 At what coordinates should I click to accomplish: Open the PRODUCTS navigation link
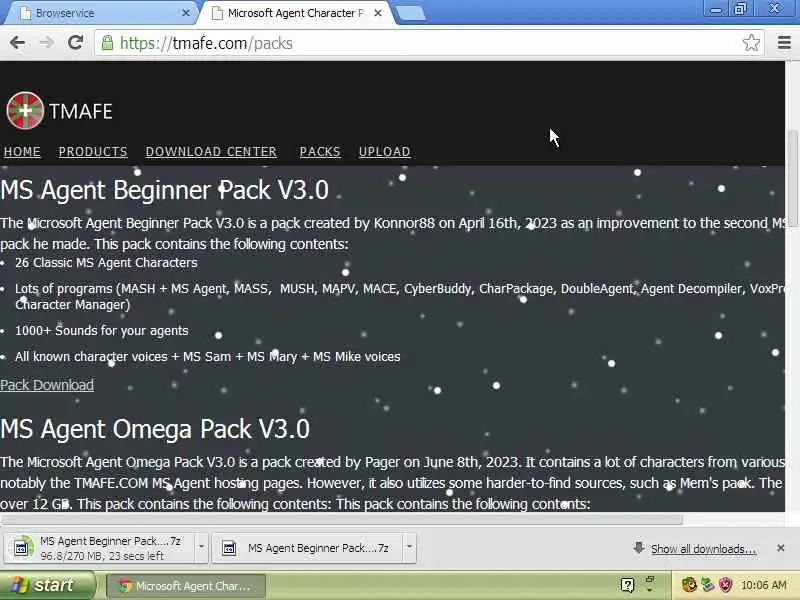(93, 152)
